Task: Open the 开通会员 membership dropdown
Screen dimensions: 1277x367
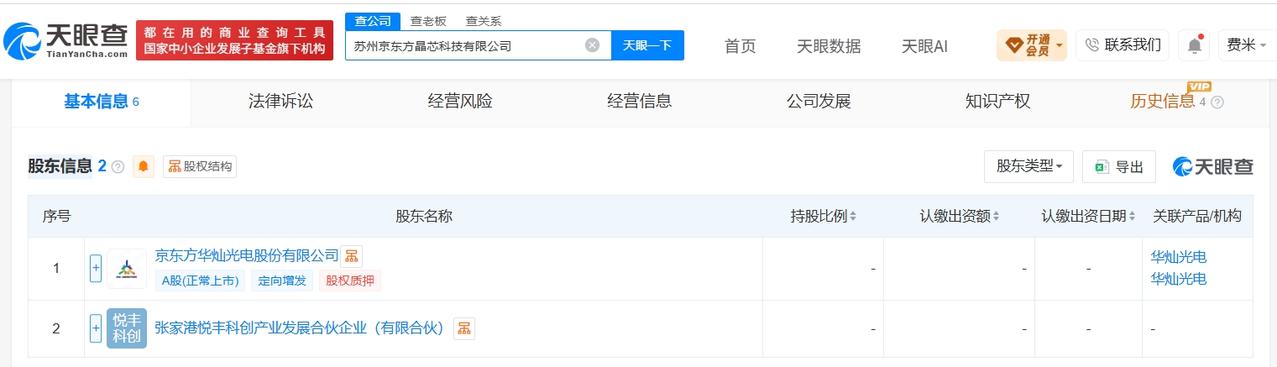Action: click(x=1032, y=45)
